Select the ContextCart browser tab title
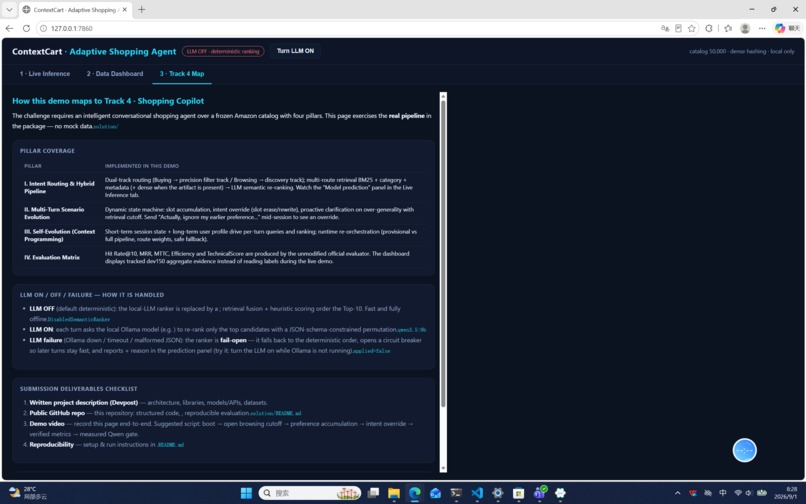806x504 pixels. [x=75, y=9]
